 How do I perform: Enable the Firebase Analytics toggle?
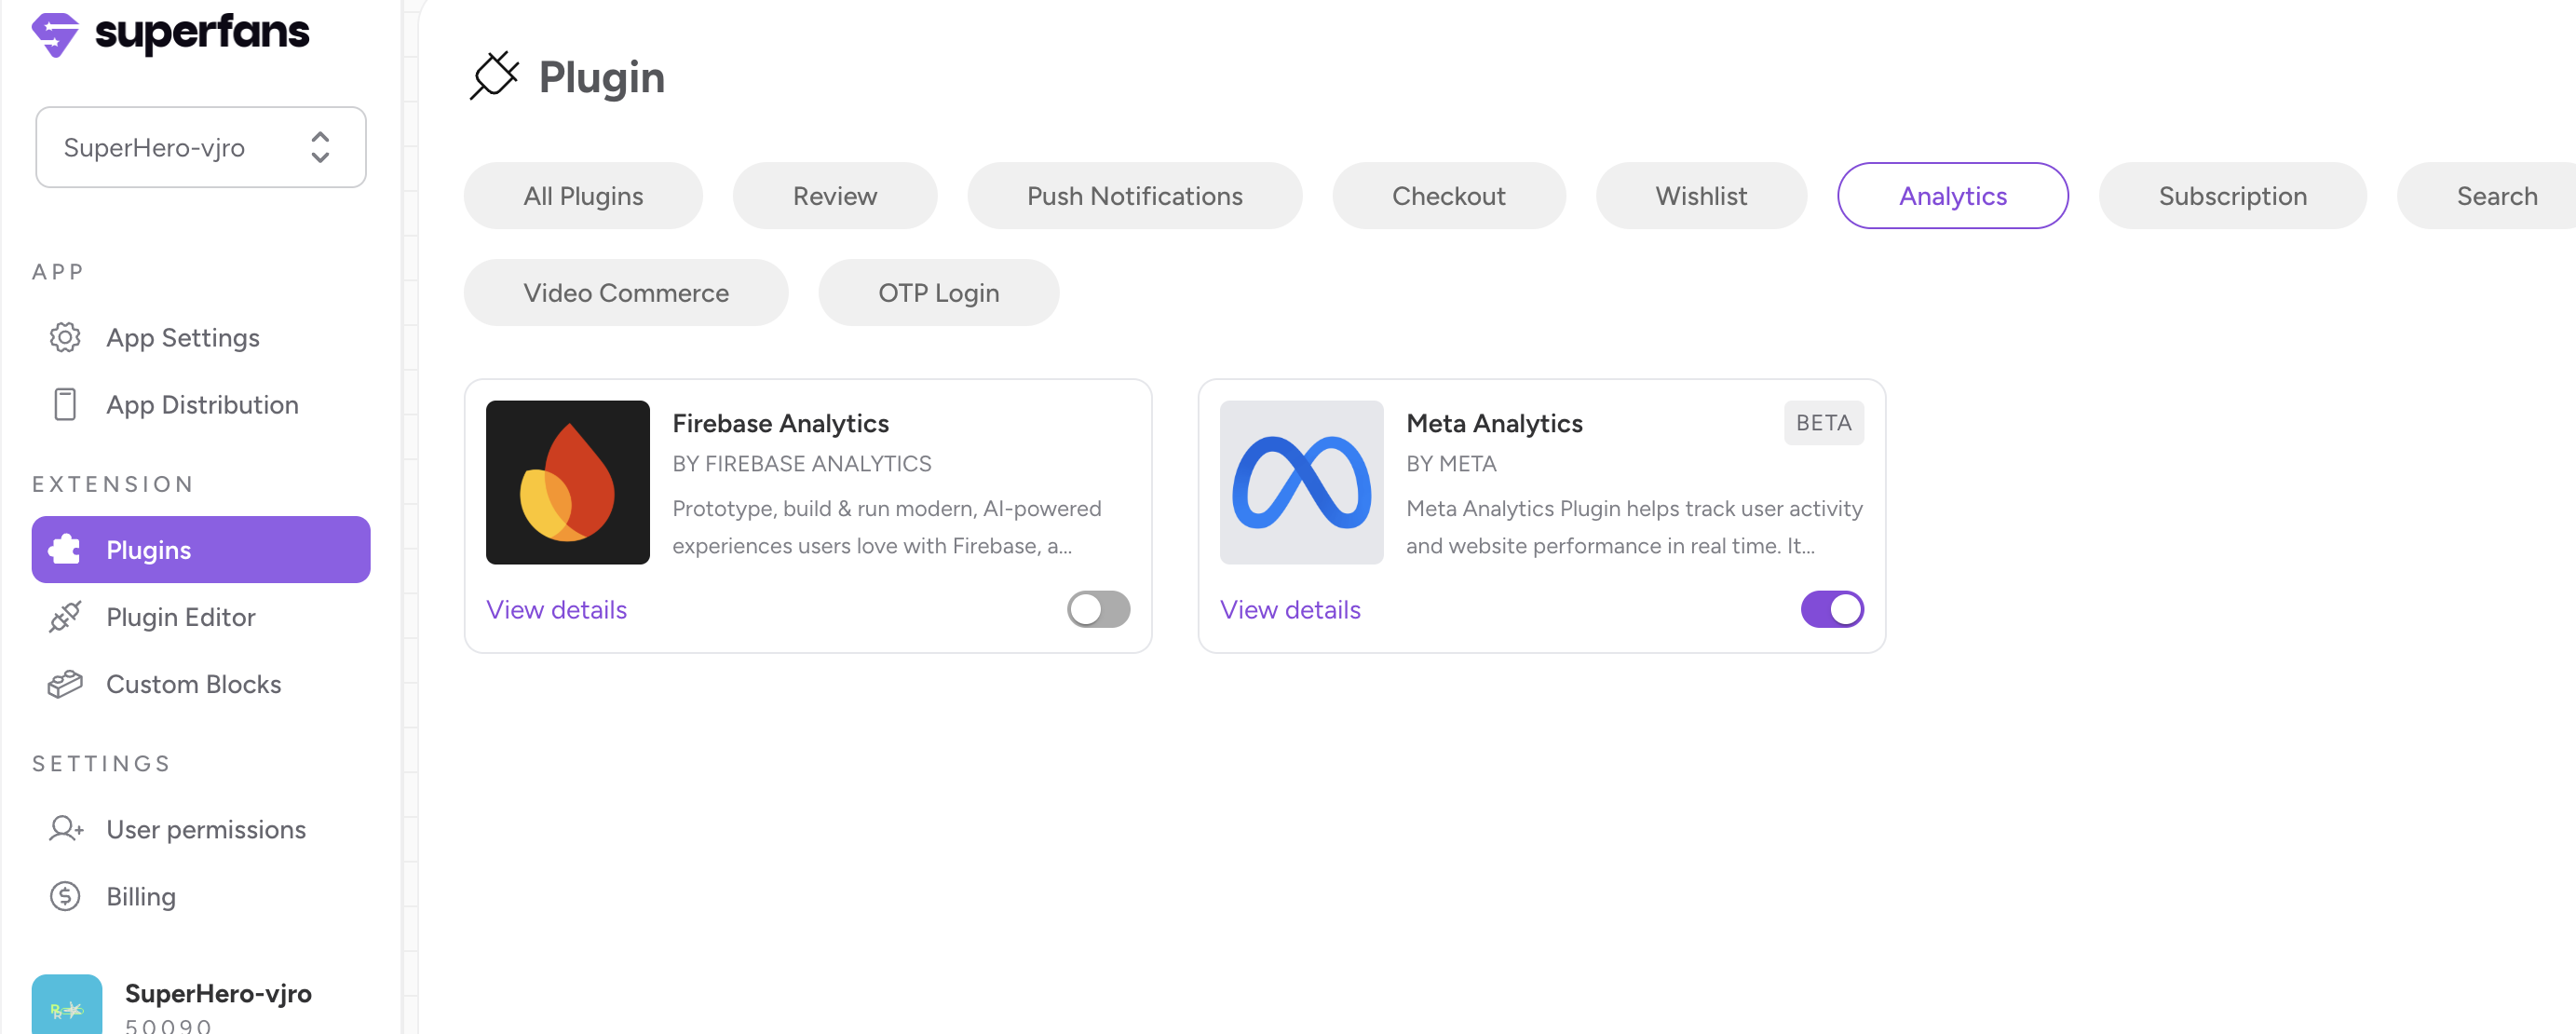(x=1098, y=609)
